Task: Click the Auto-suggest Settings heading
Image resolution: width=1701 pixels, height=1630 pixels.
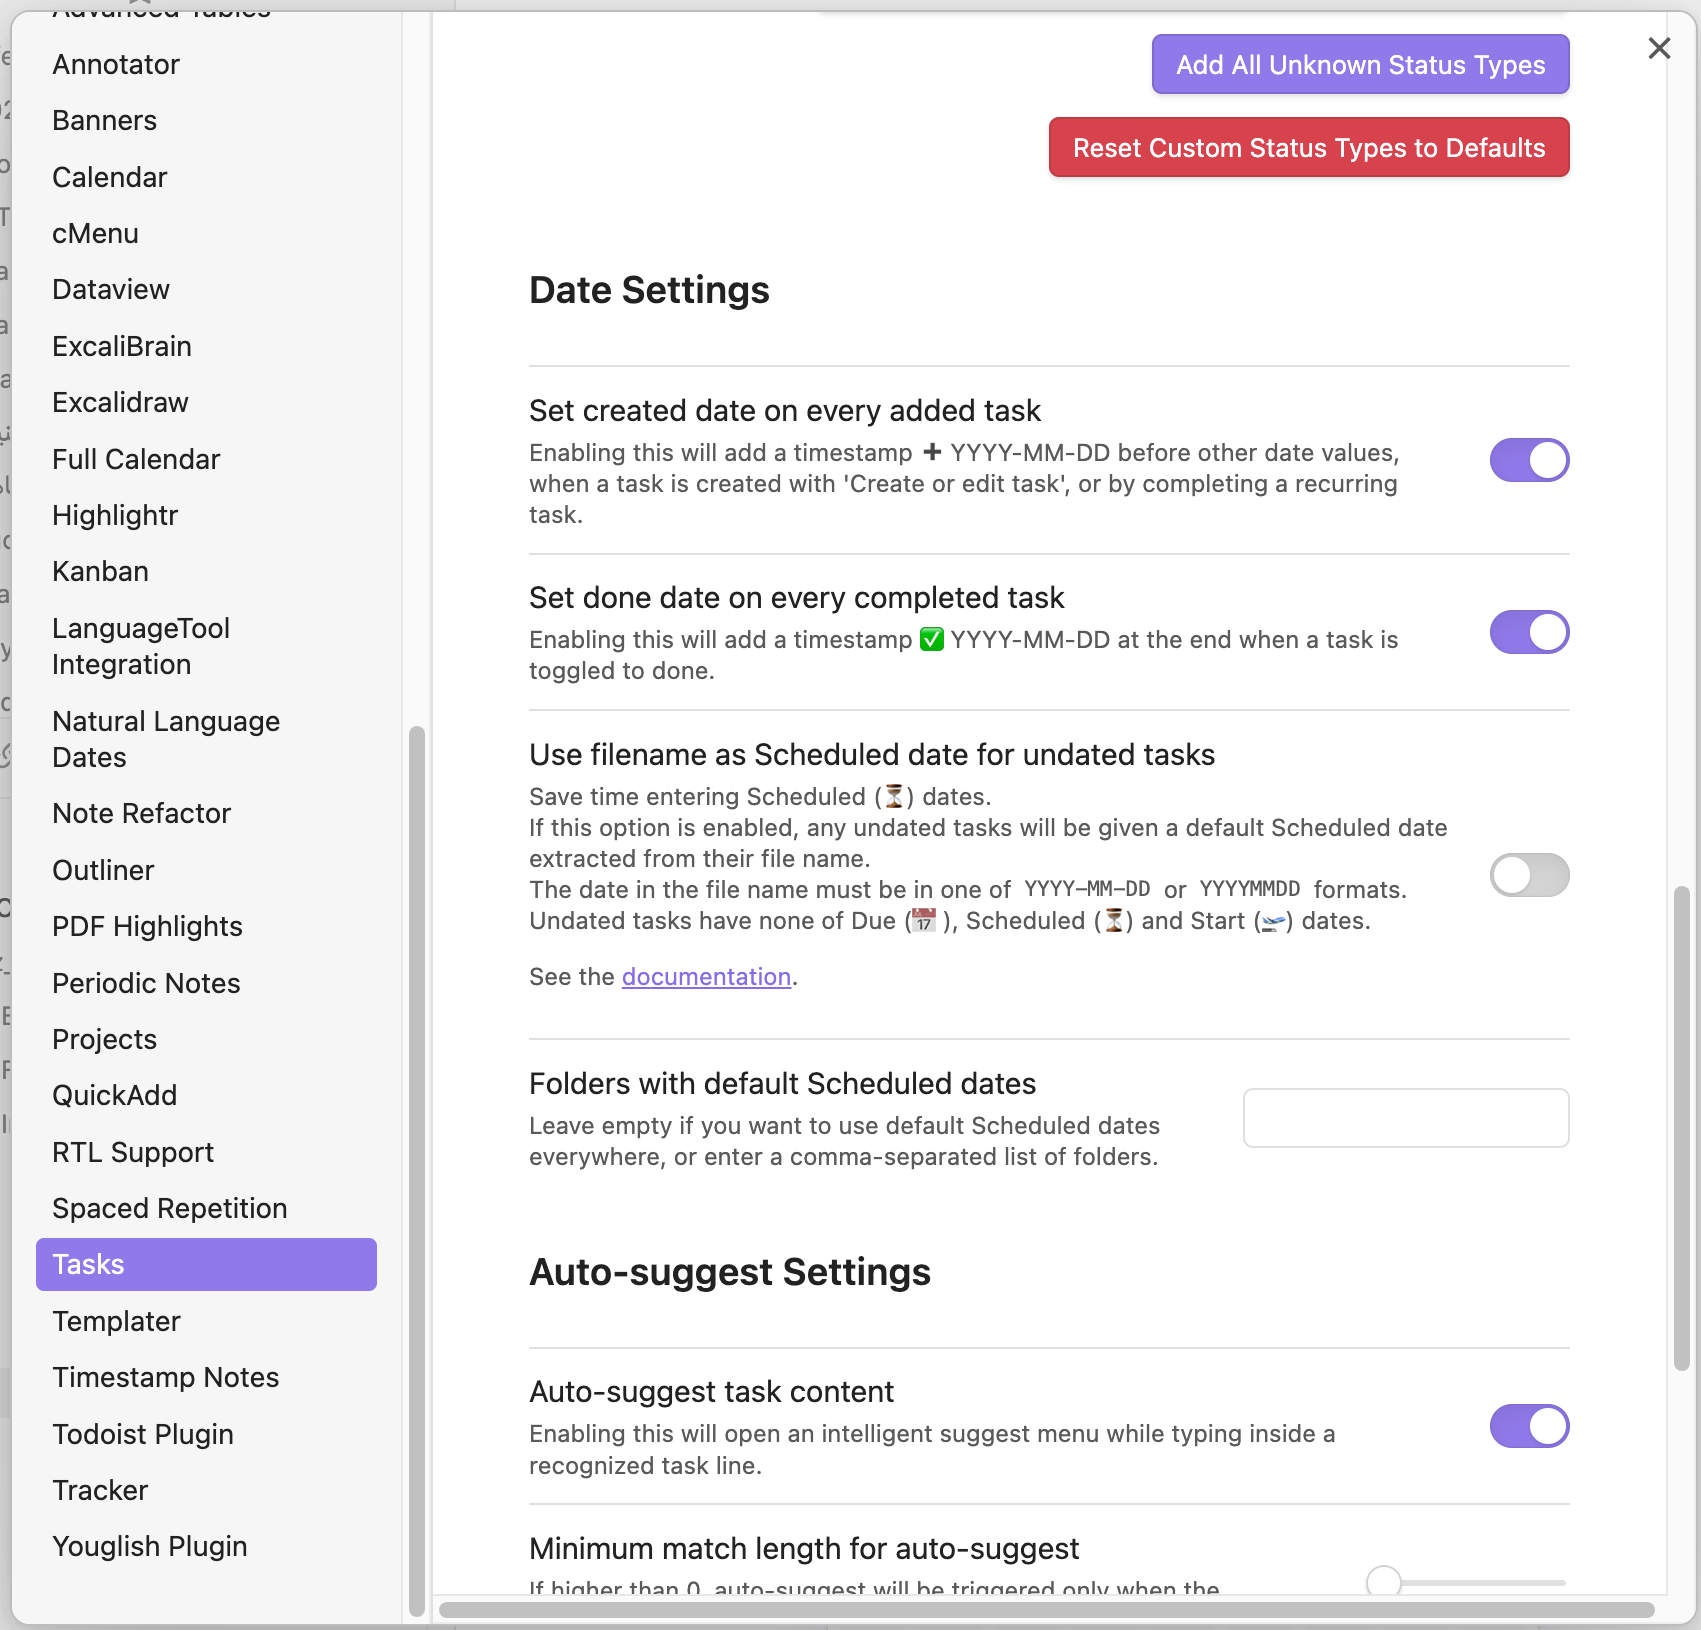Action: (730, 1273)
